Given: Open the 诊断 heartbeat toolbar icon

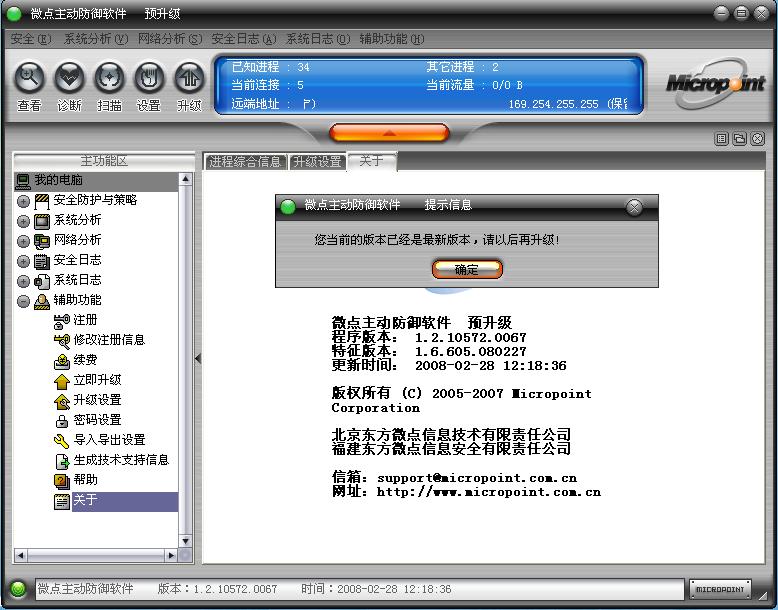Looking at the screenshot, I should tap(69, 77).
